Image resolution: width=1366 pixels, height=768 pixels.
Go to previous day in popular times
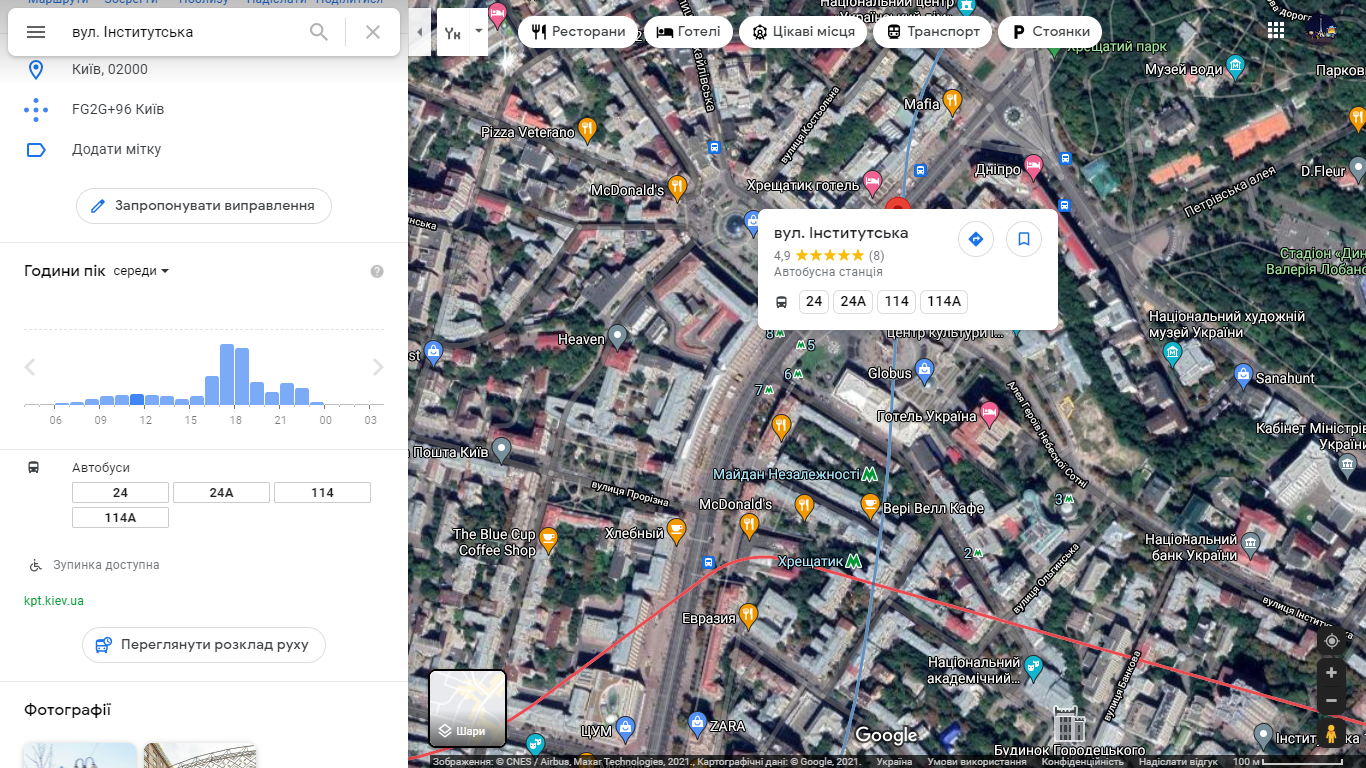pos(30,367)
